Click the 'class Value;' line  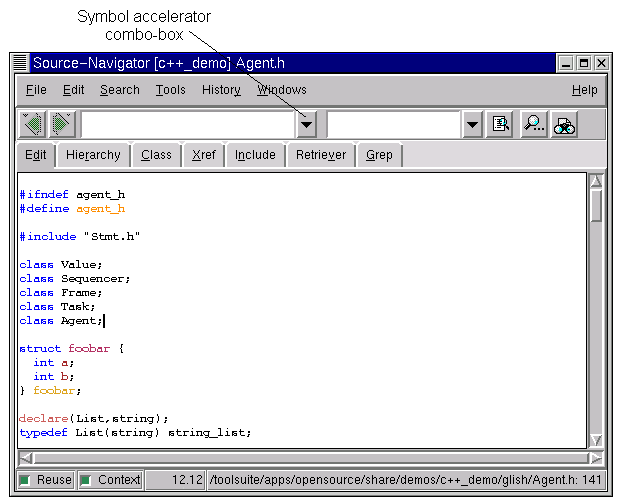(x=61, y=264)
